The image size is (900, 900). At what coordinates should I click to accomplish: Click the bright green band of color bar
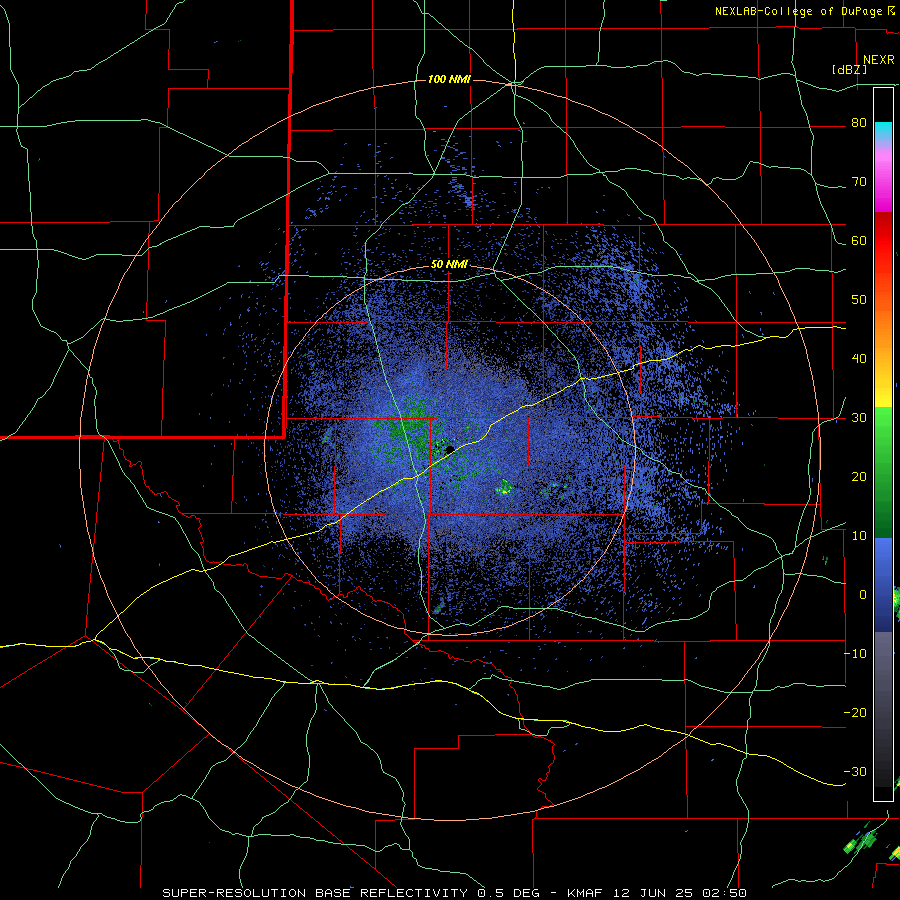pos(883,430)
